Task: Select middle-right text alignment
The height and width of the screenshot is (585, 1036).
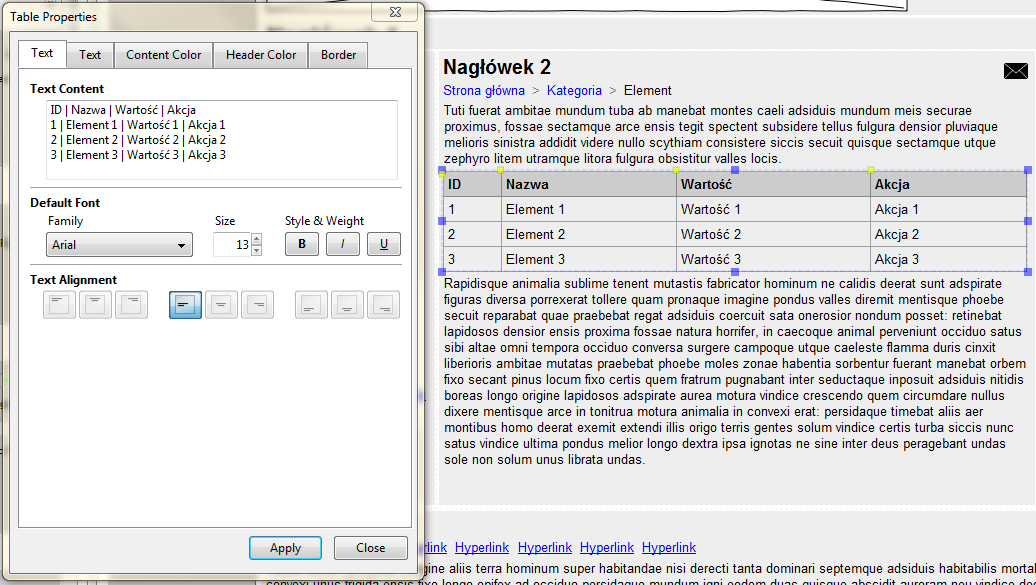Action: (x=258, y=305)
